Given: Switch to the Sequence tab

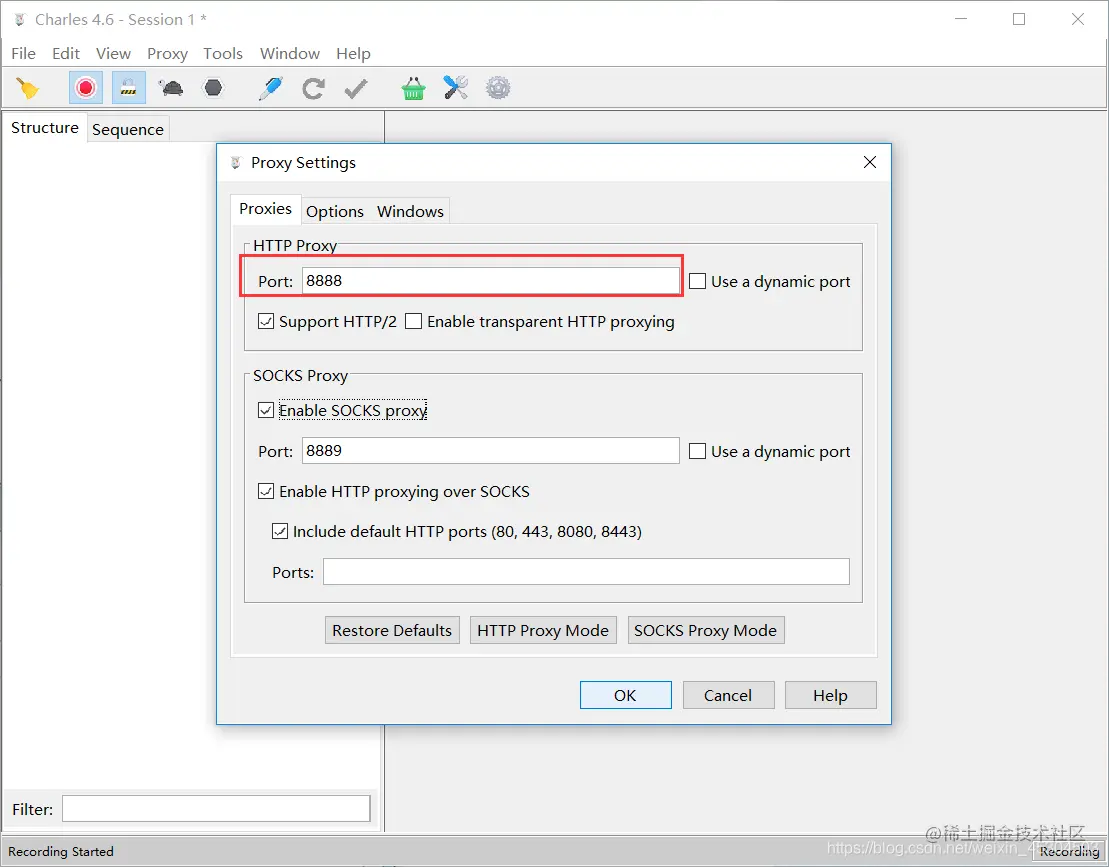Looking at the screenshot, I should pyautogui.click(x=128, y=129).
